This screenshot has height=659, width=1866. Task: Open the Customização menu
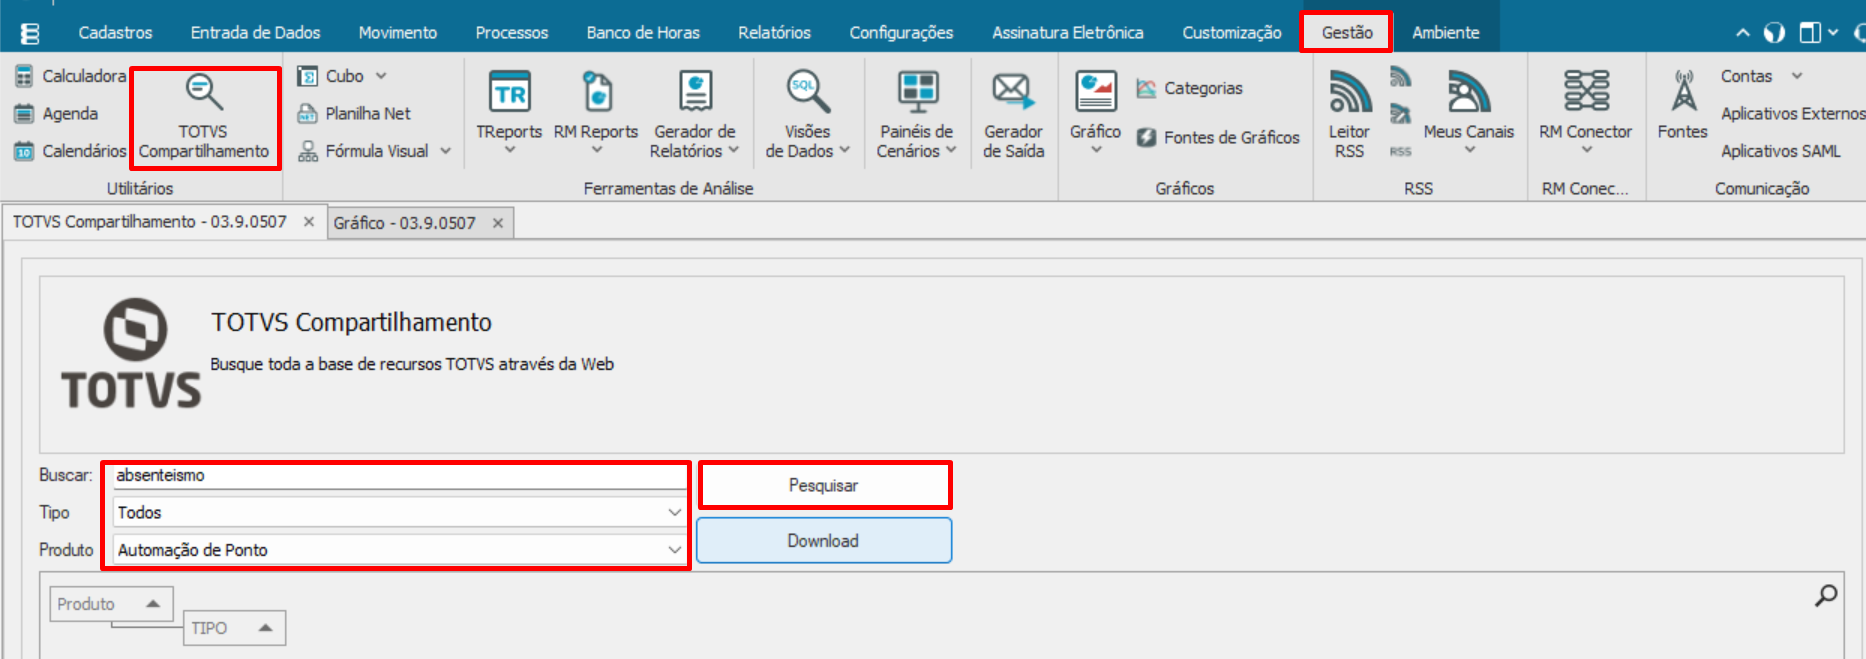tap(1232, 33)
